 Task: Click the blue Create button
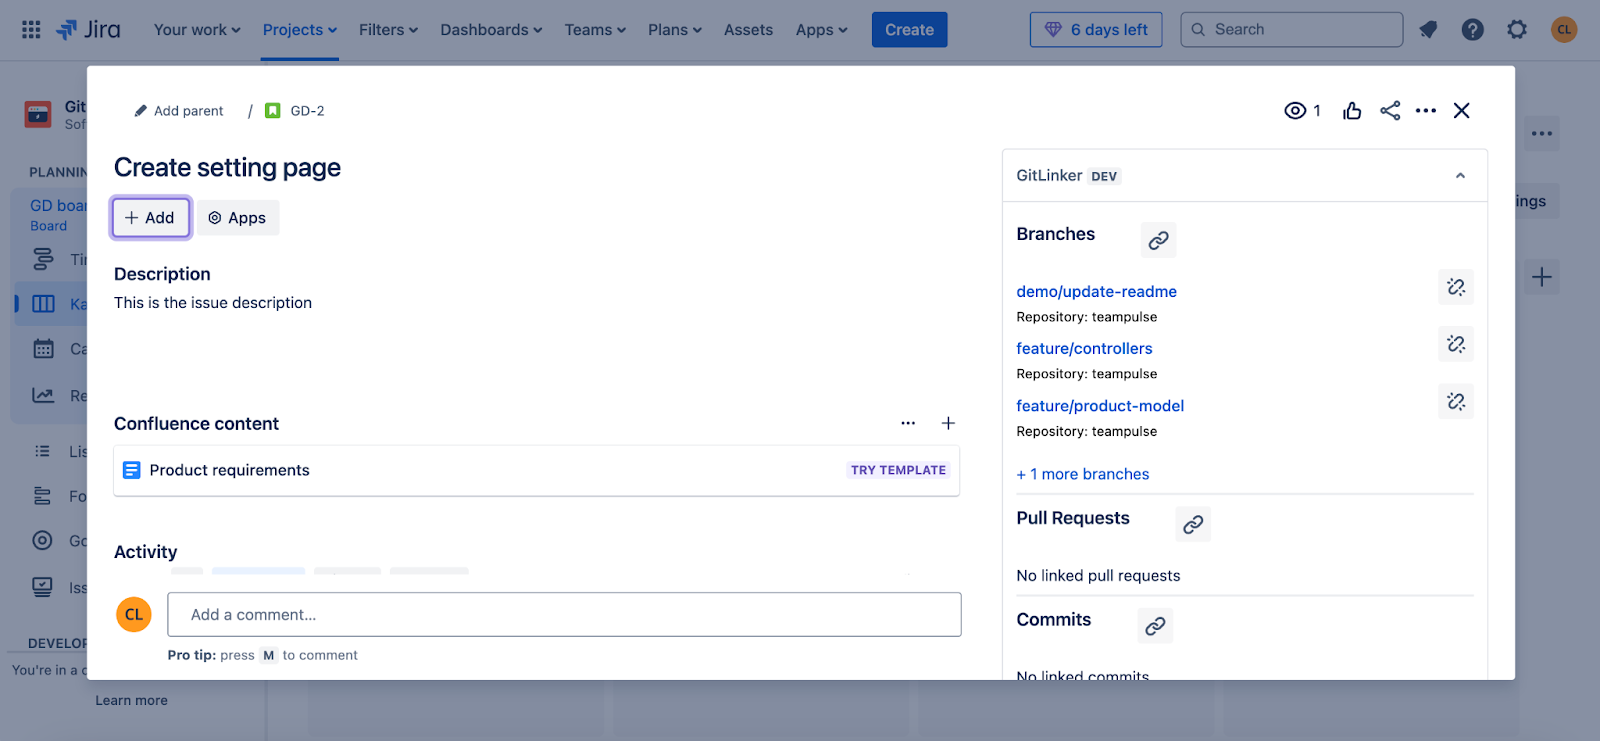click(x=909, y=30)
